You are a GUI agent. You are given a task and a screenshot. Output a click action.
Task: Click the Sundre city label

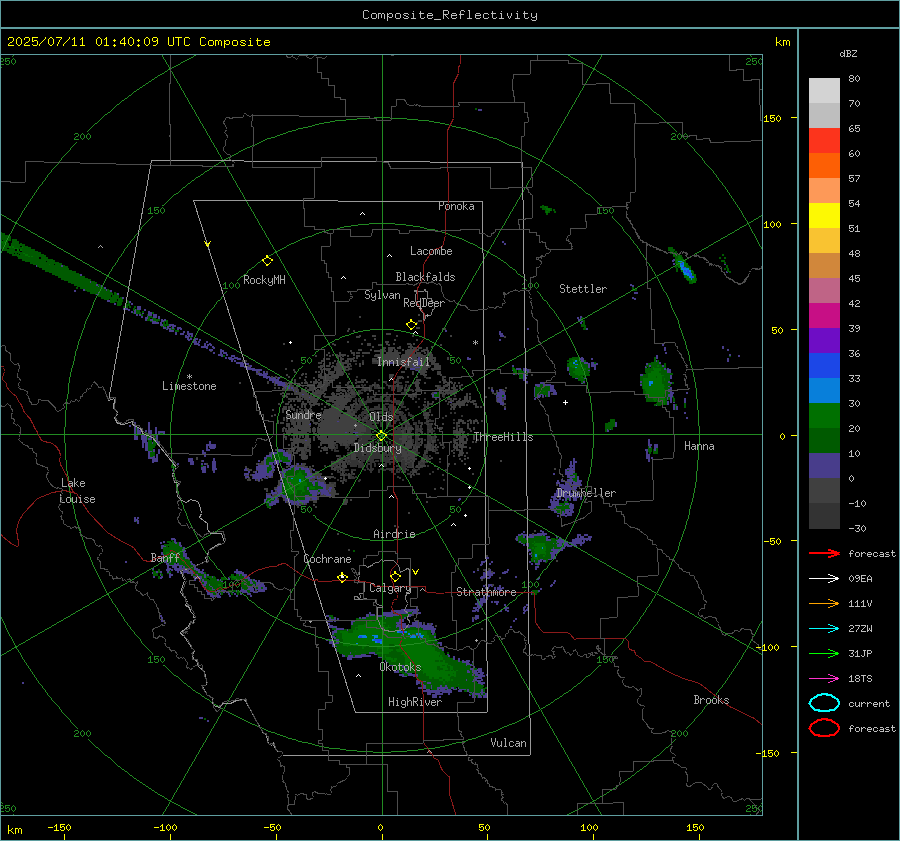[303, 414]
